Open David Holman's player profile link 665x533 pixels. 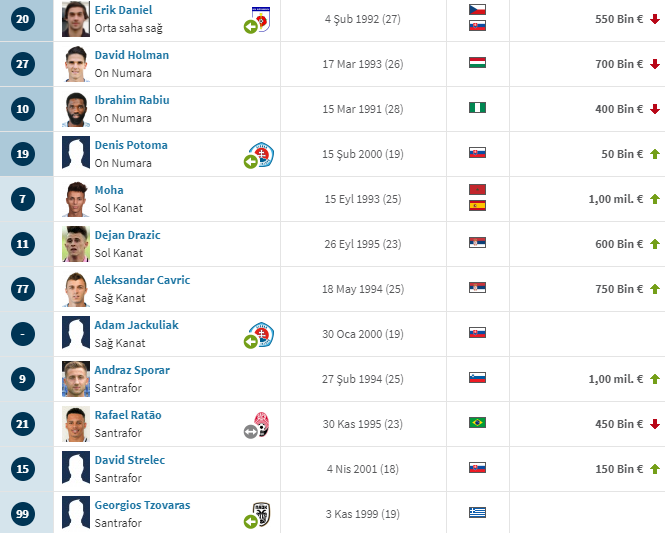[x=131, y=55]
